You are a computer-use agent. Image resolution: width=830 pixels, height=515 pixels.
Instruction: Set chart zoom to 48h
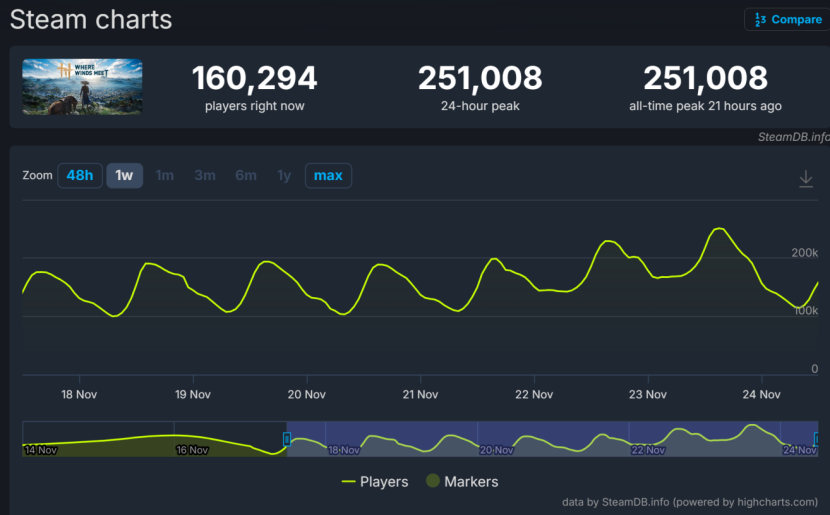tap(80, 176)
